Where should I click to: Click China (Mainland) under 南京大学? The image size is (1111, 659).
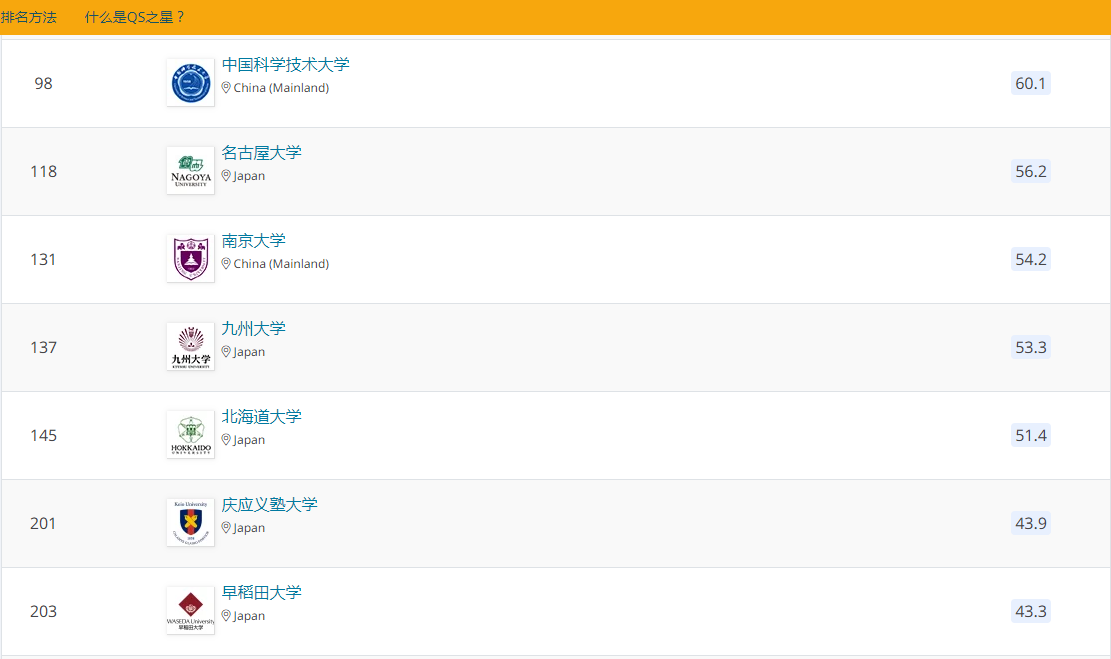point(281,264)
